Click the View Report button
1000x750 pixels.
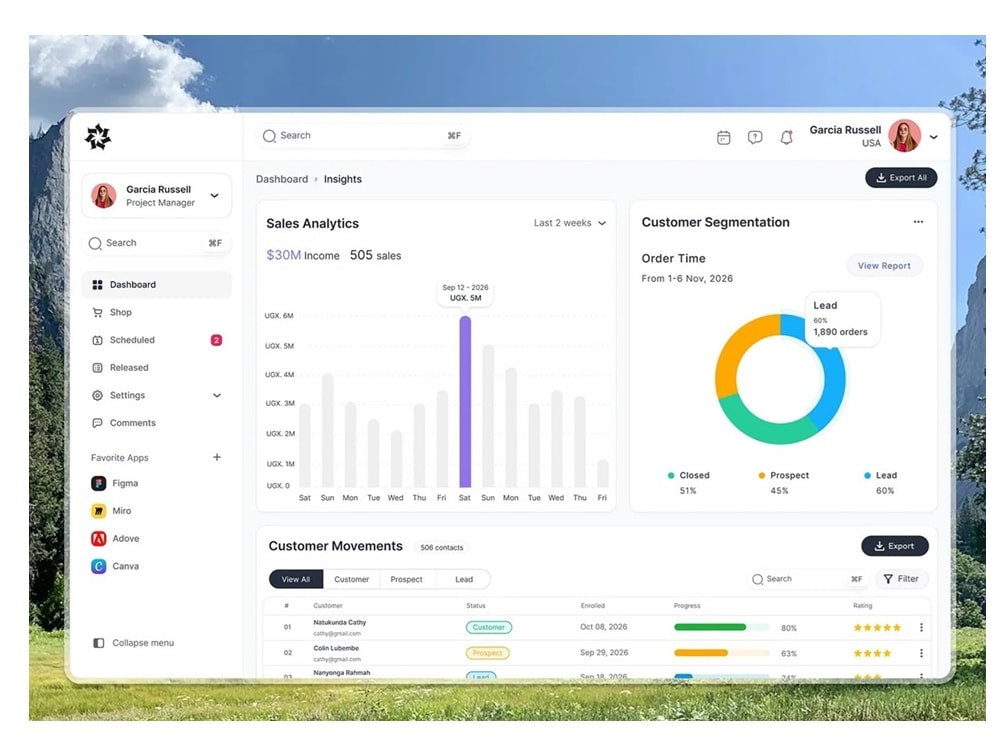884,266
